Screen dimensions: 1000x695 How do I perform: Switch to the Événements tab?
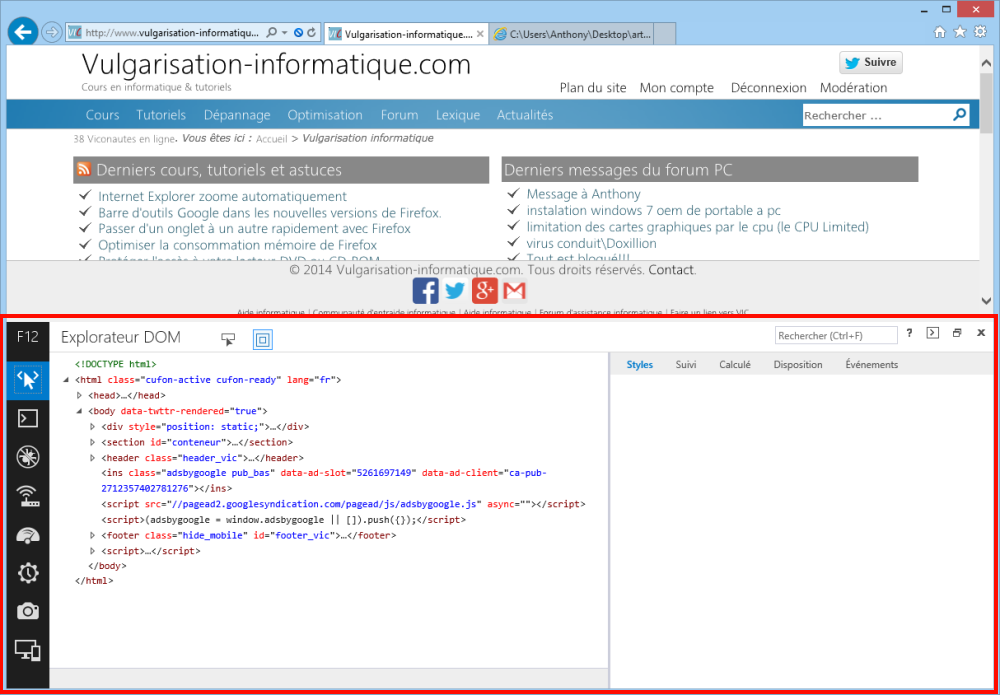coord(872,365)
